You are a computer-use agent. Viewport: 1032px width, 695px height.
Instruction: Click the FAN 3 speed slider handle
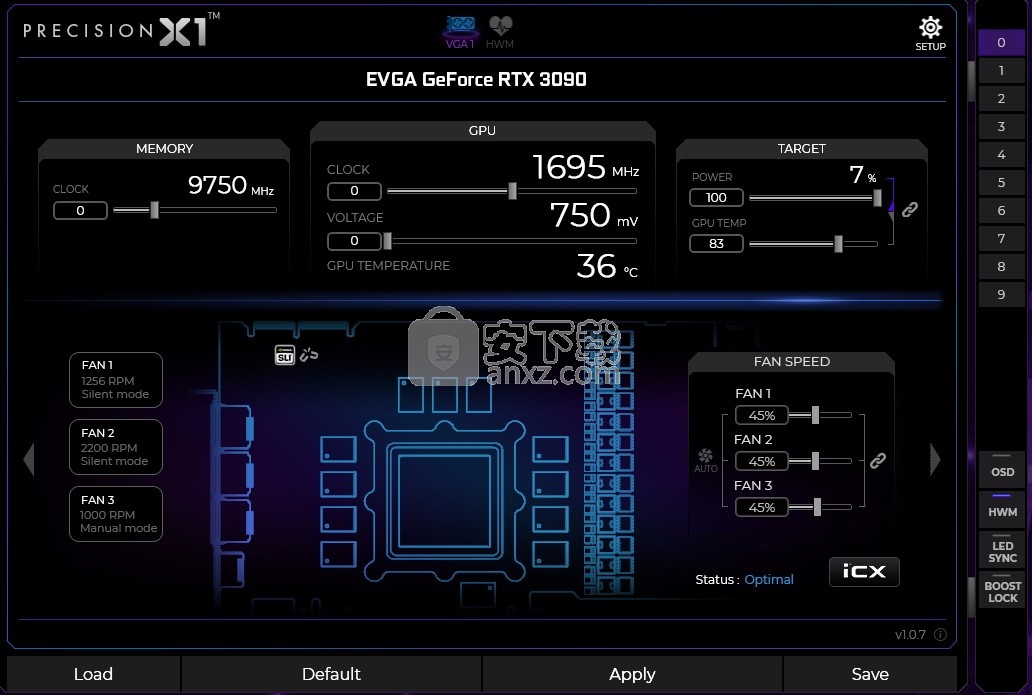817,507
